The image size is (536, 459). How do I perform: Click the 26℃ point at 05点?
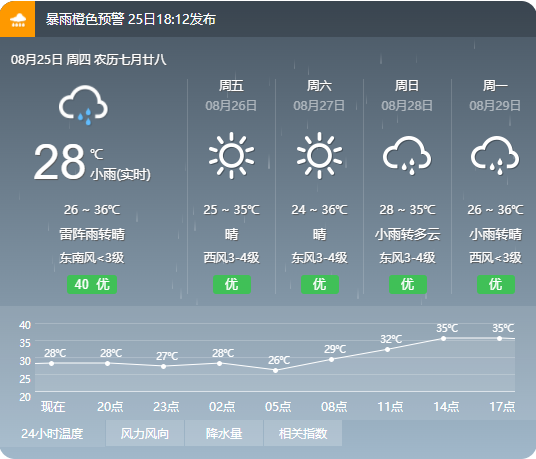click(x=276, y=370)
